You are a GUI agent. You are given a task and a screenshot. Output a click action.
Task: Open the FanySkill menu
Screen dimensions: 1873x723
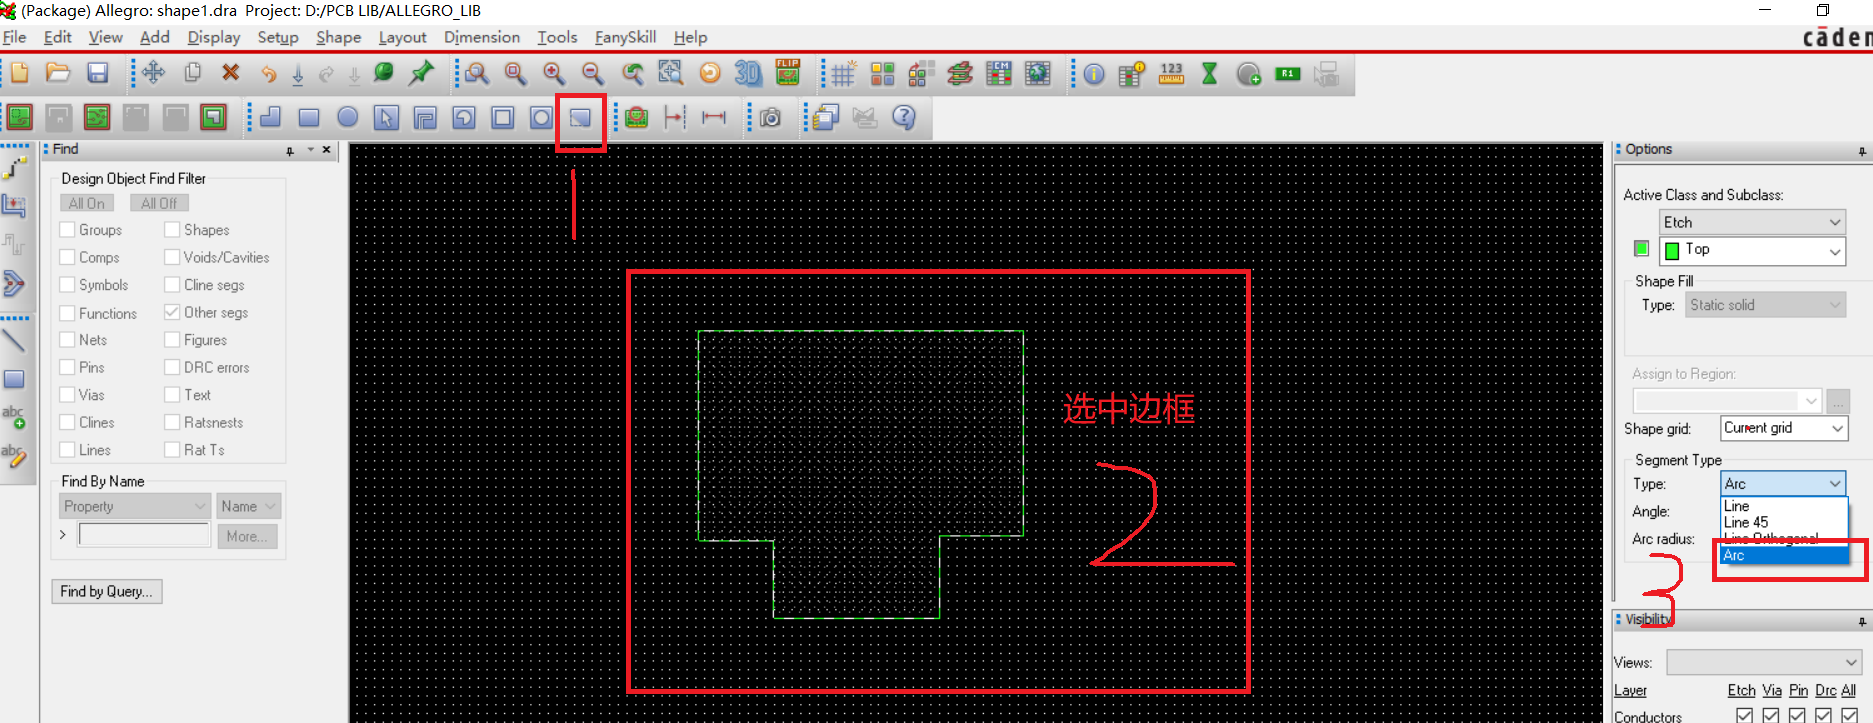(625, 37)
